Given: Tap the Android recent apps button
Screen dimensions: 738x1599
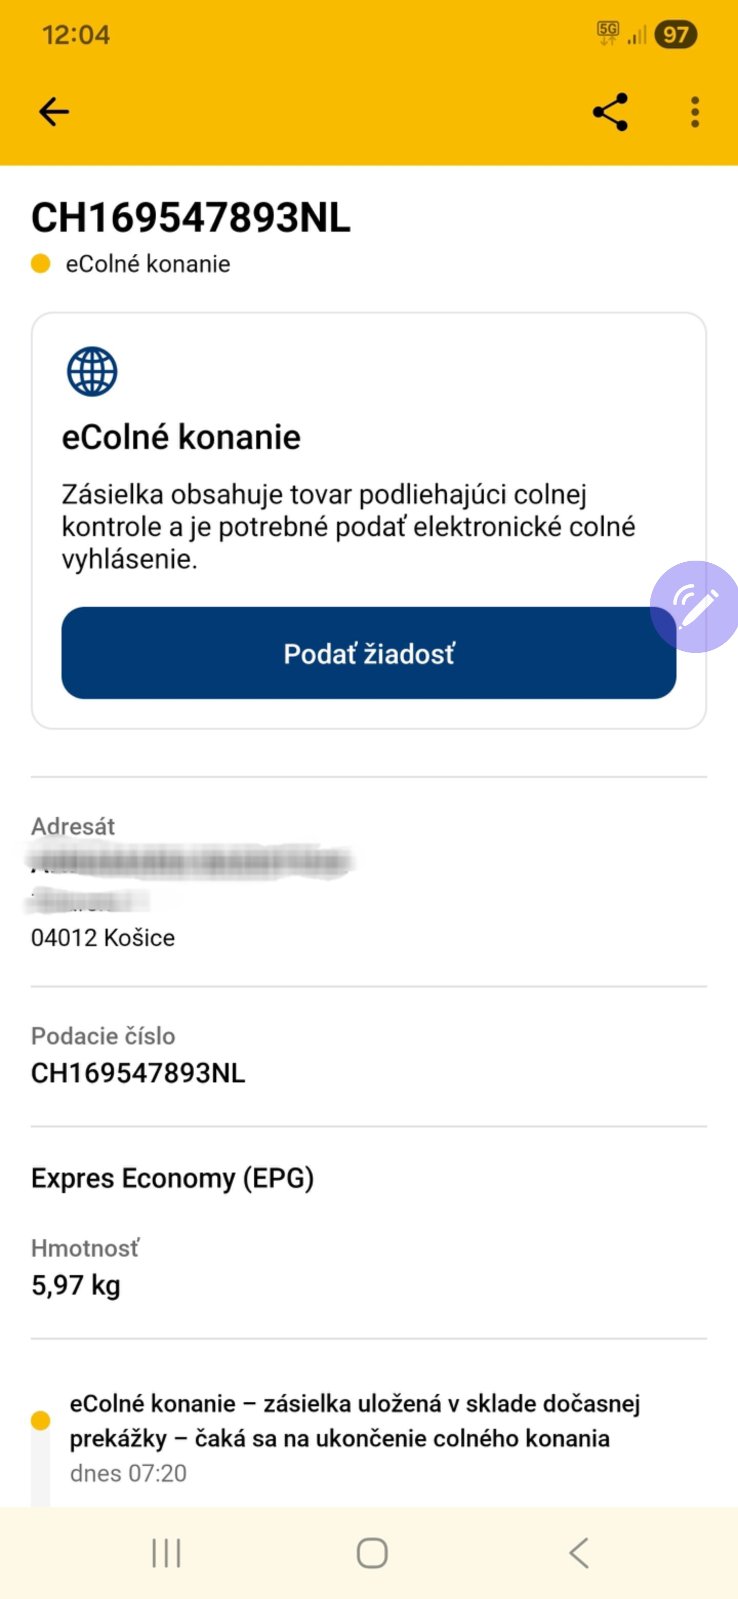Looking at the screenshot, I should (x=166, y=1553).
